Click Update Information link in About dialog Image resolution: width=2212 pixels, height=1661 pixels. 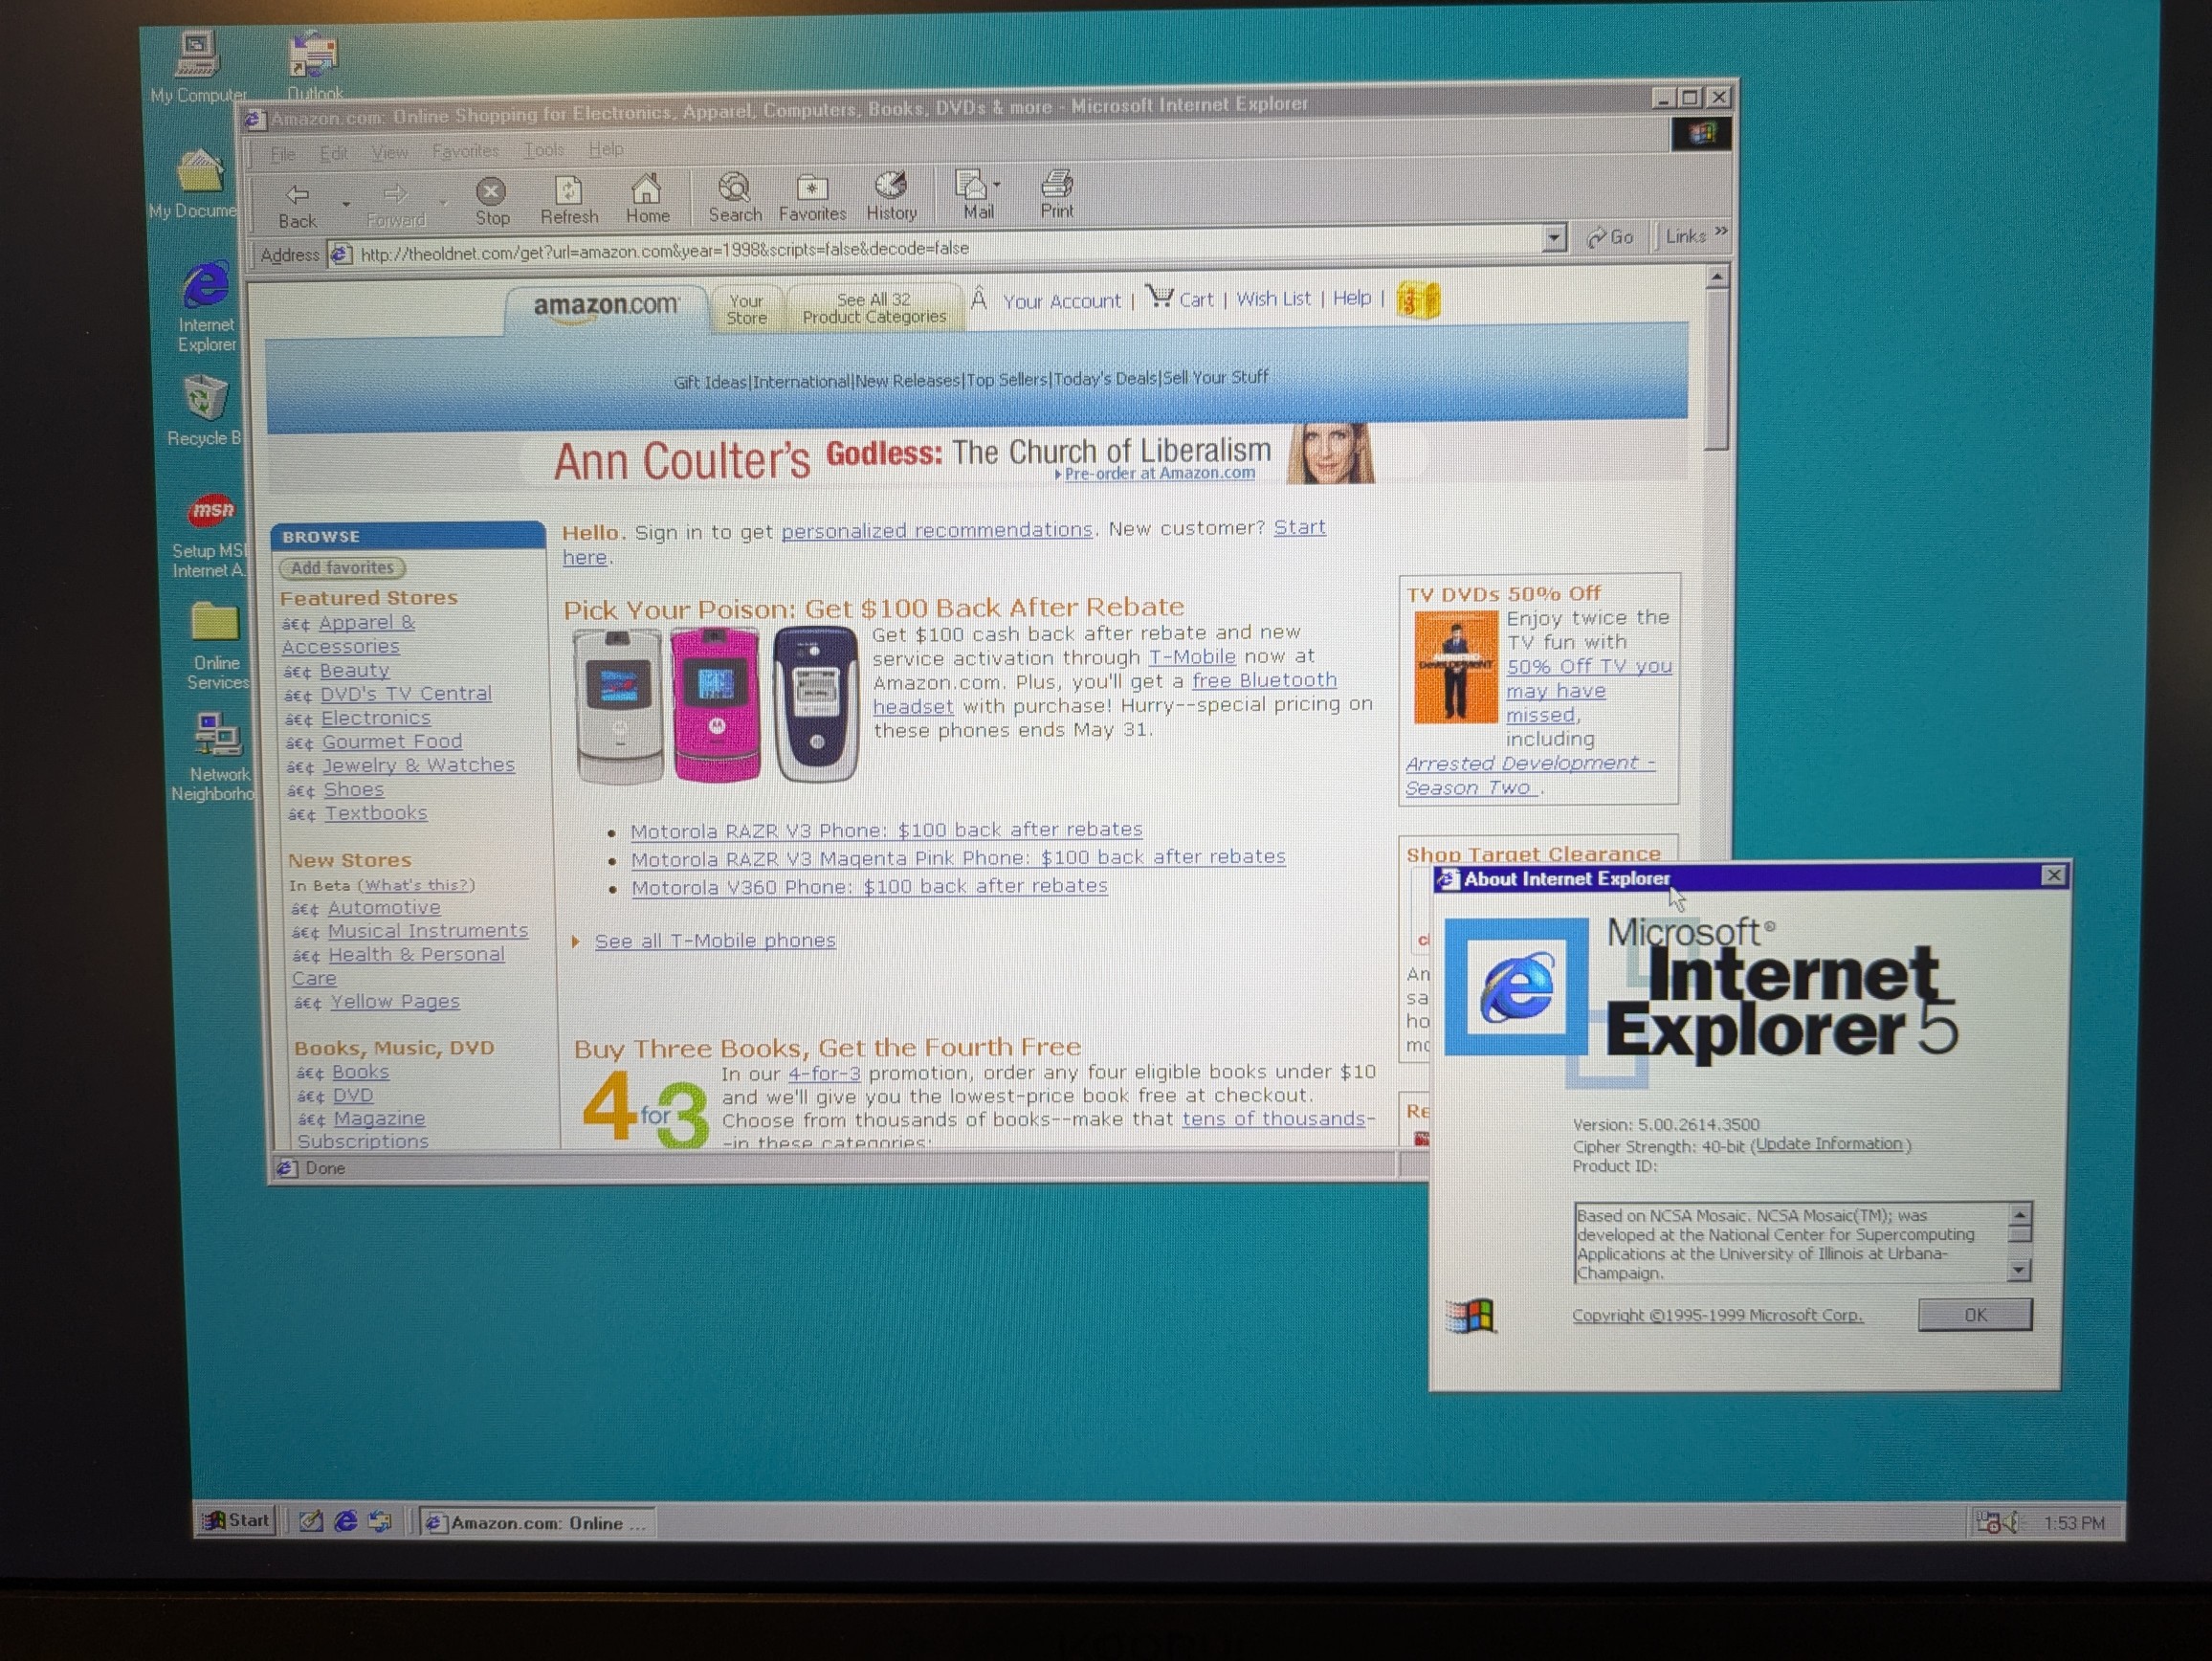(x=1829, y=1144)
